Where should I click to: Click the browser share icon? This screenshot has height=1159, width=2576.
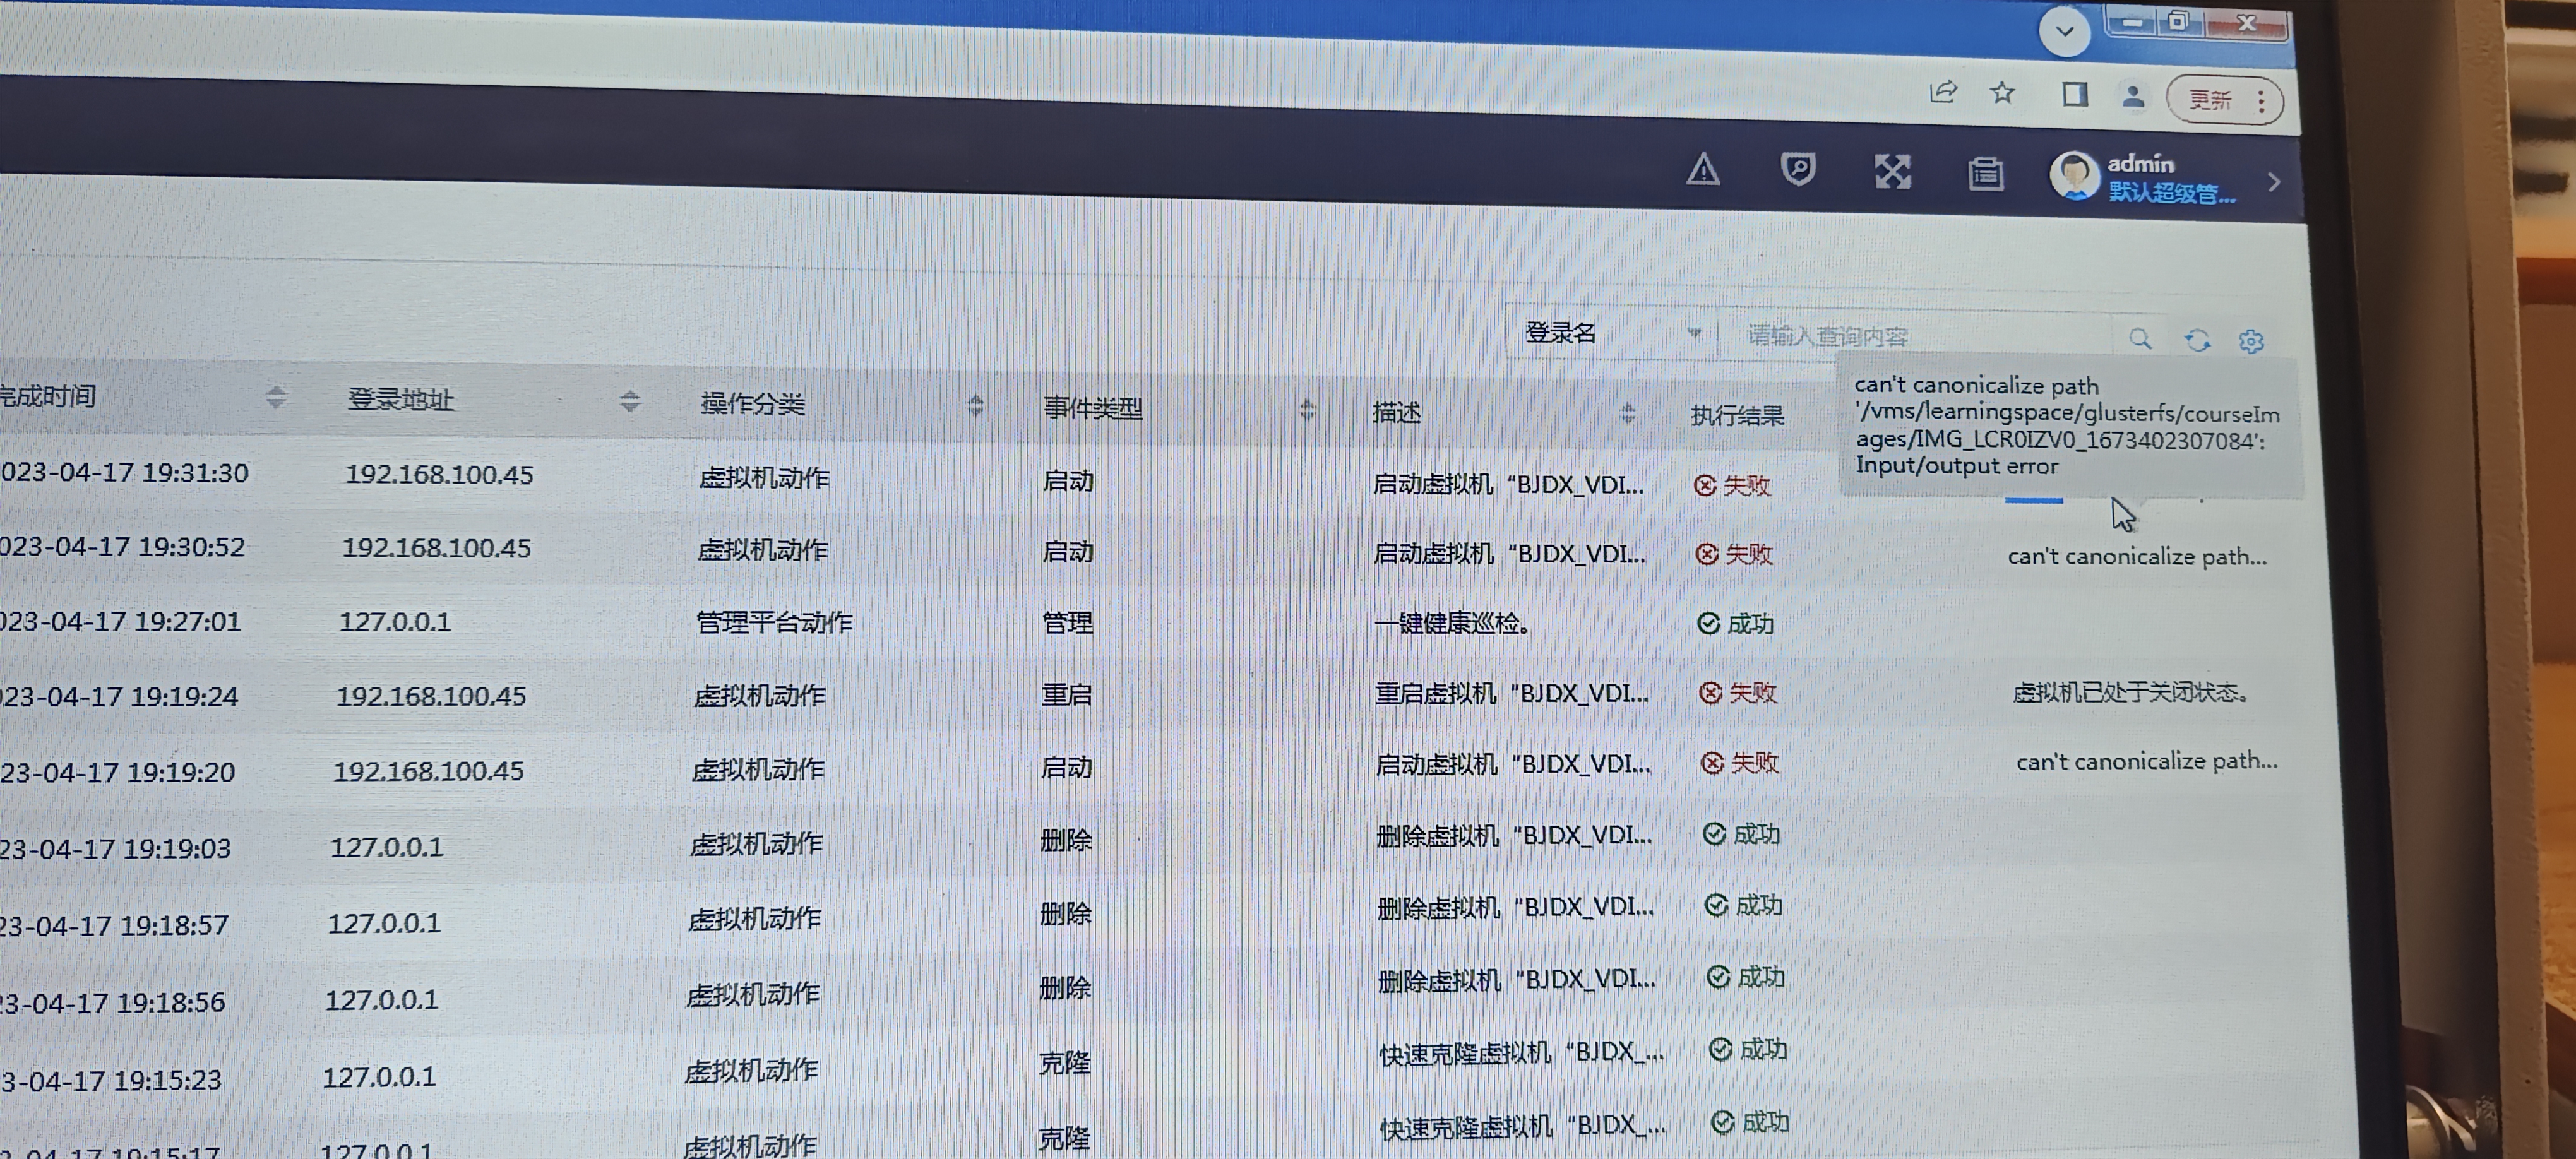pyautogui.click(x=1942, y=93)
